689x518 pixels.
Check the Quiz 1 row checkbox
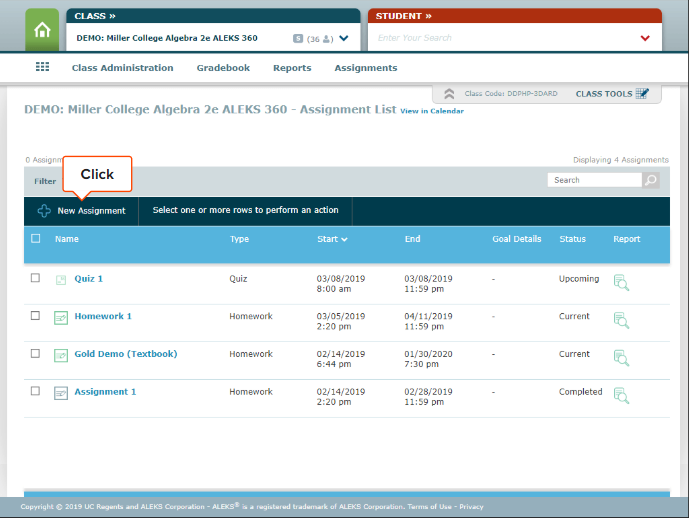pos(35,278)
